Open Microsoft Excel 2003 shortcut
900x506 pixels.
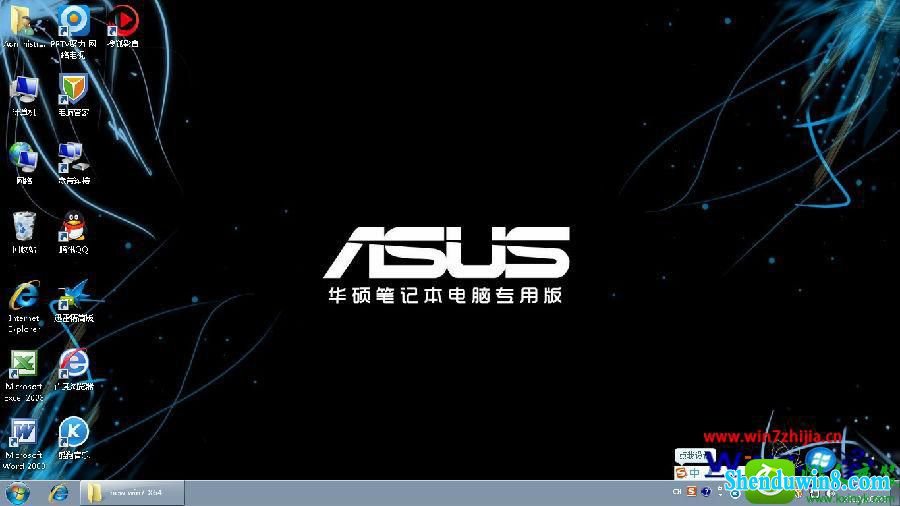(24, 375)
